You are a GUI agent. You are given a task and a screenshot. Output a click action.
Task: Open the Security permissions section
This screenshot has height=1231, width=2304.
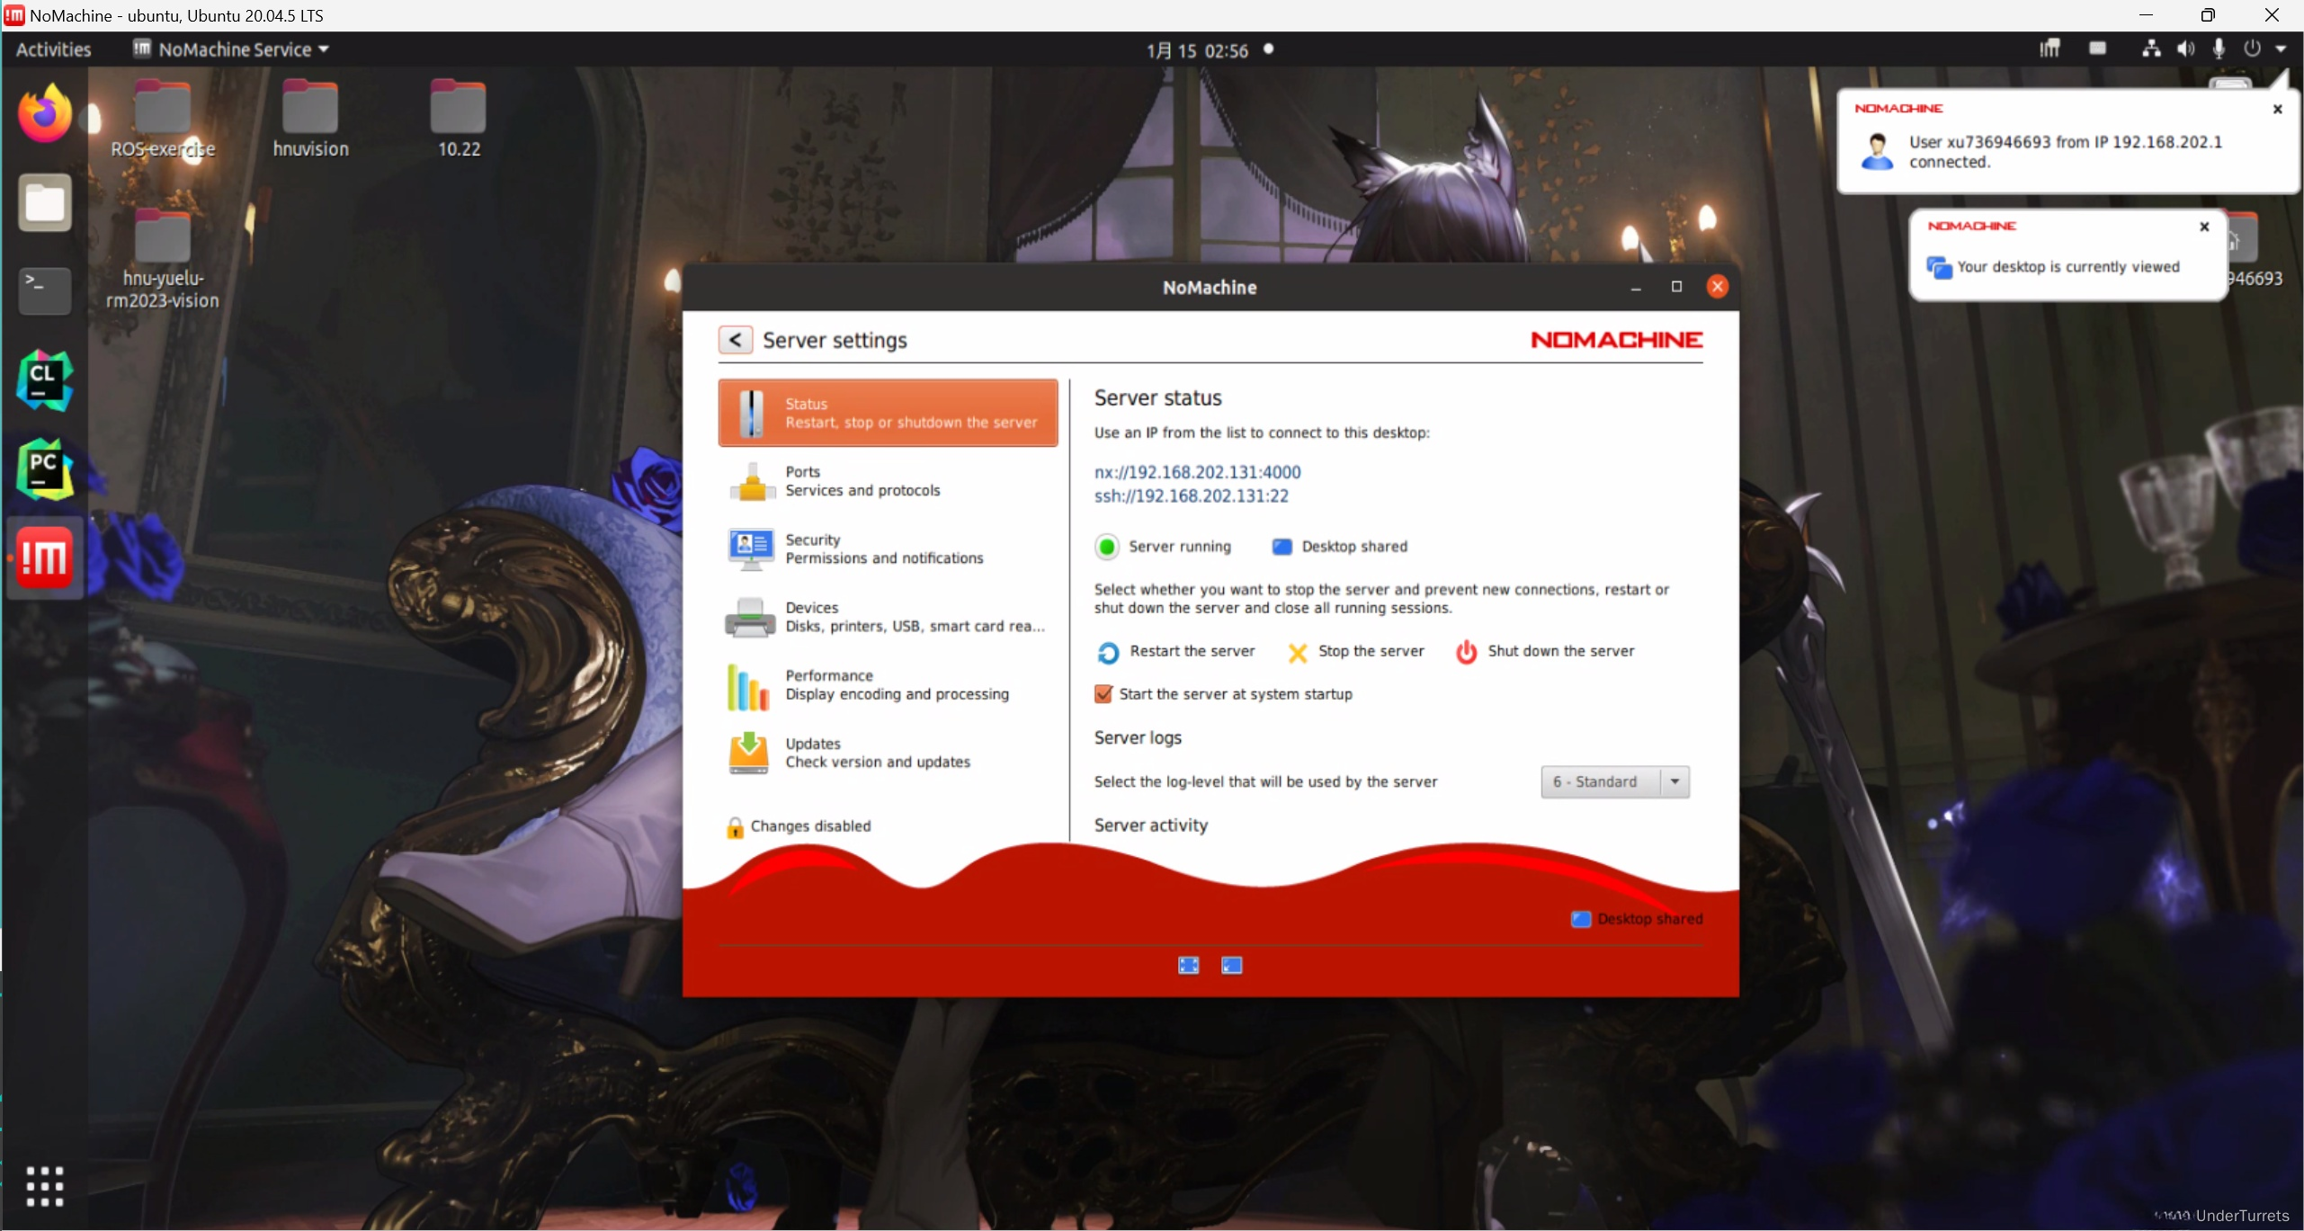pos(883,549)
